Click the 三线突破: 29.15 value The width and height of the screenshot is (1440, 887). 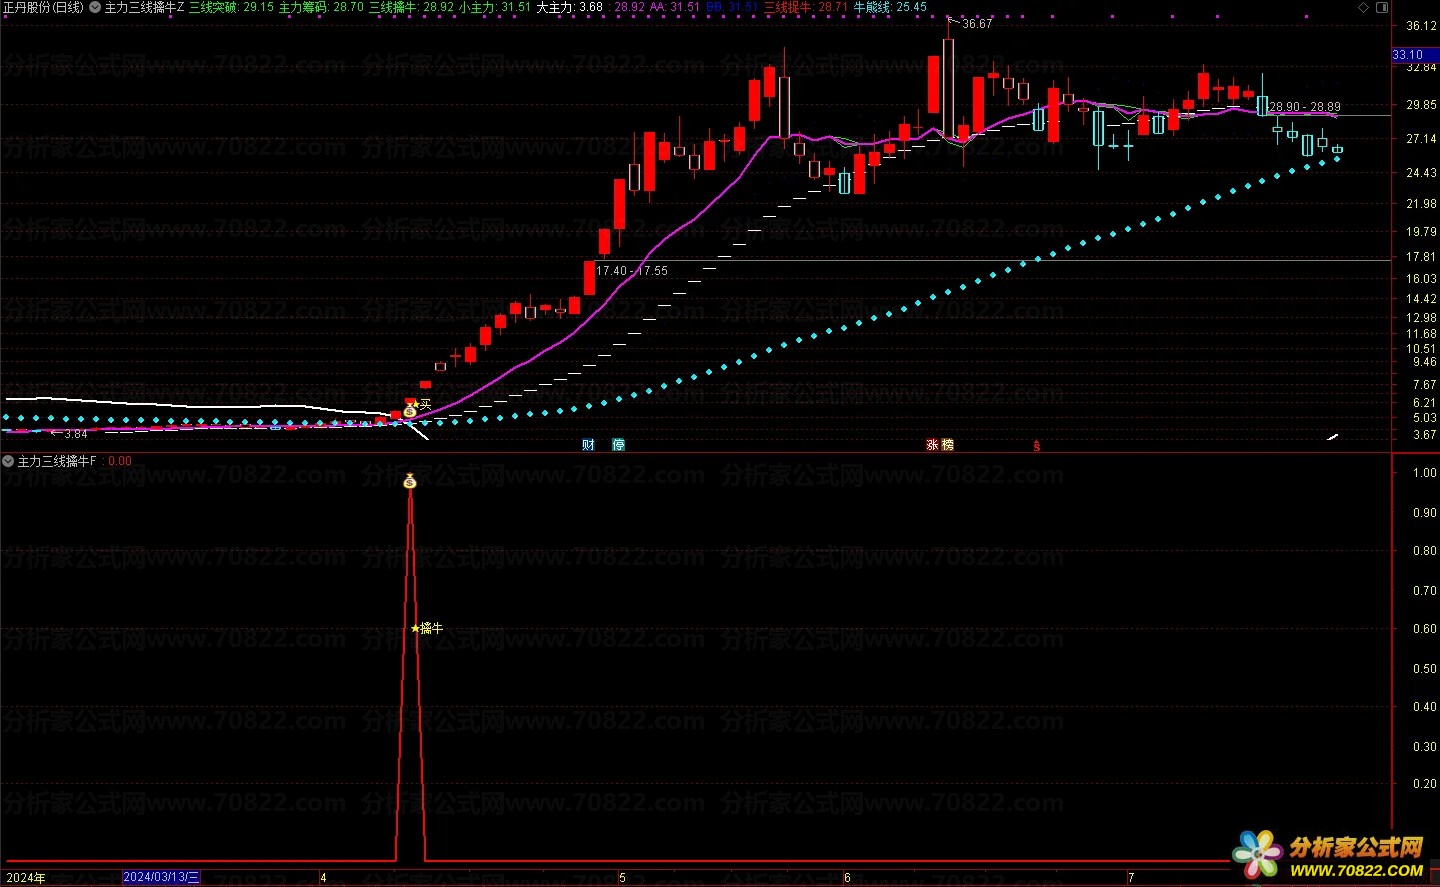tap(231, 7)
